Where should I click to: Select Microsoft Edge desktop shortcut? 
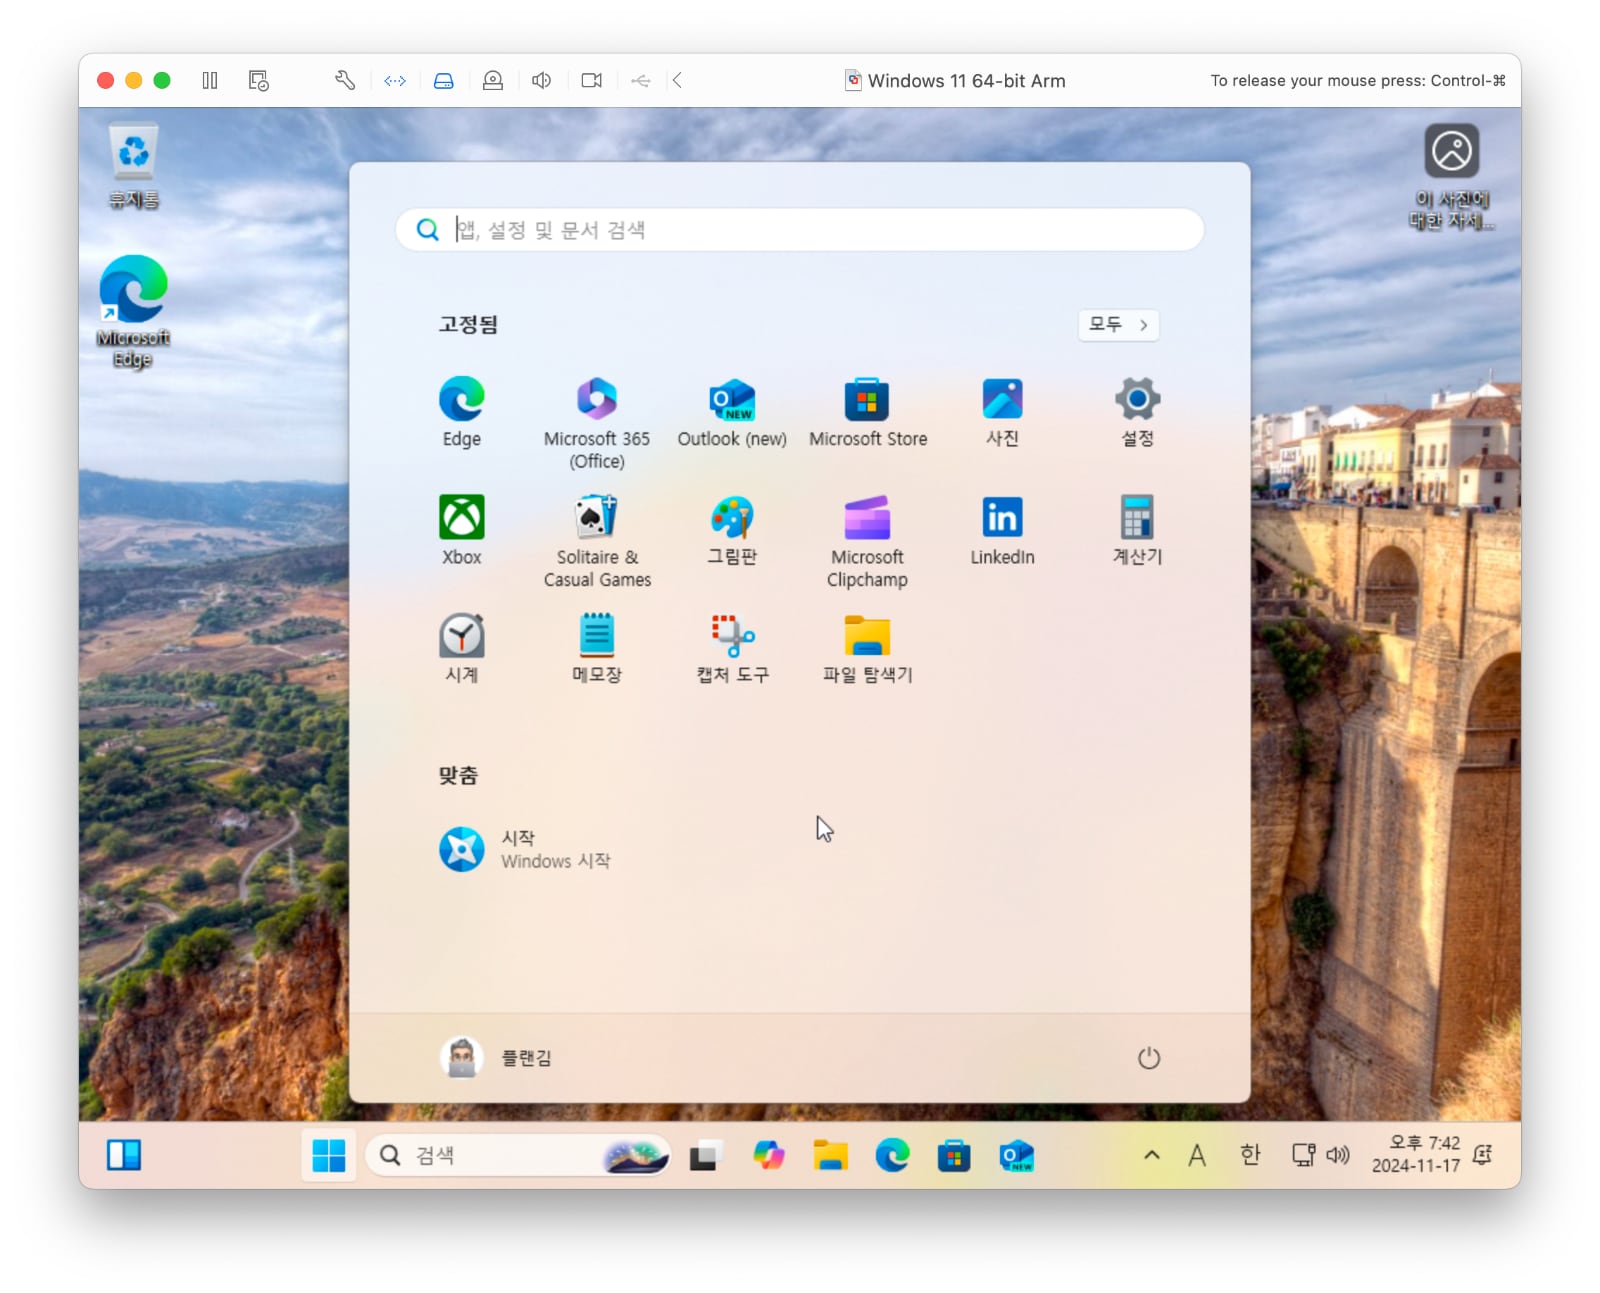[x=133, y=312]
